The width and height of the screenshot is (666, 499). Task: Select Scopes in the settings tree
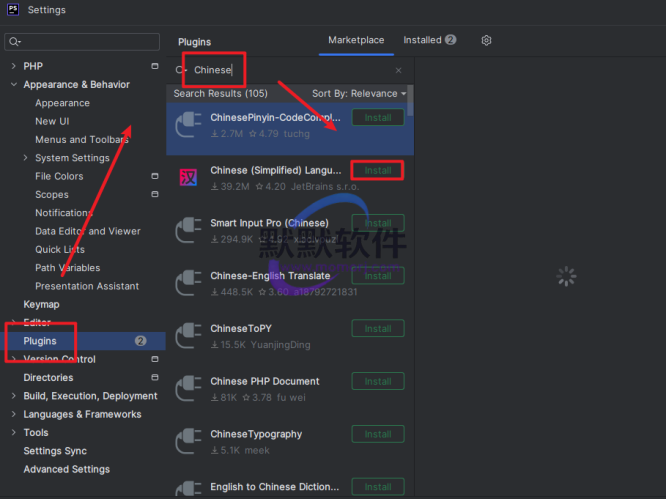click(52, 194)
